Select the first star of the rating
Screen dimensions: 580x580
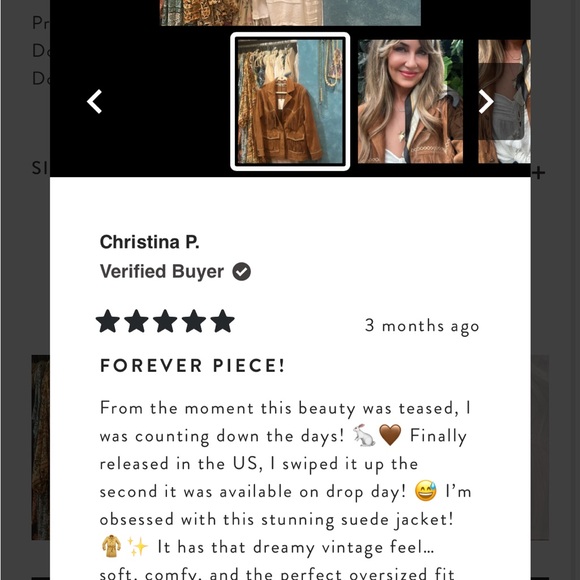click(108, 321)
